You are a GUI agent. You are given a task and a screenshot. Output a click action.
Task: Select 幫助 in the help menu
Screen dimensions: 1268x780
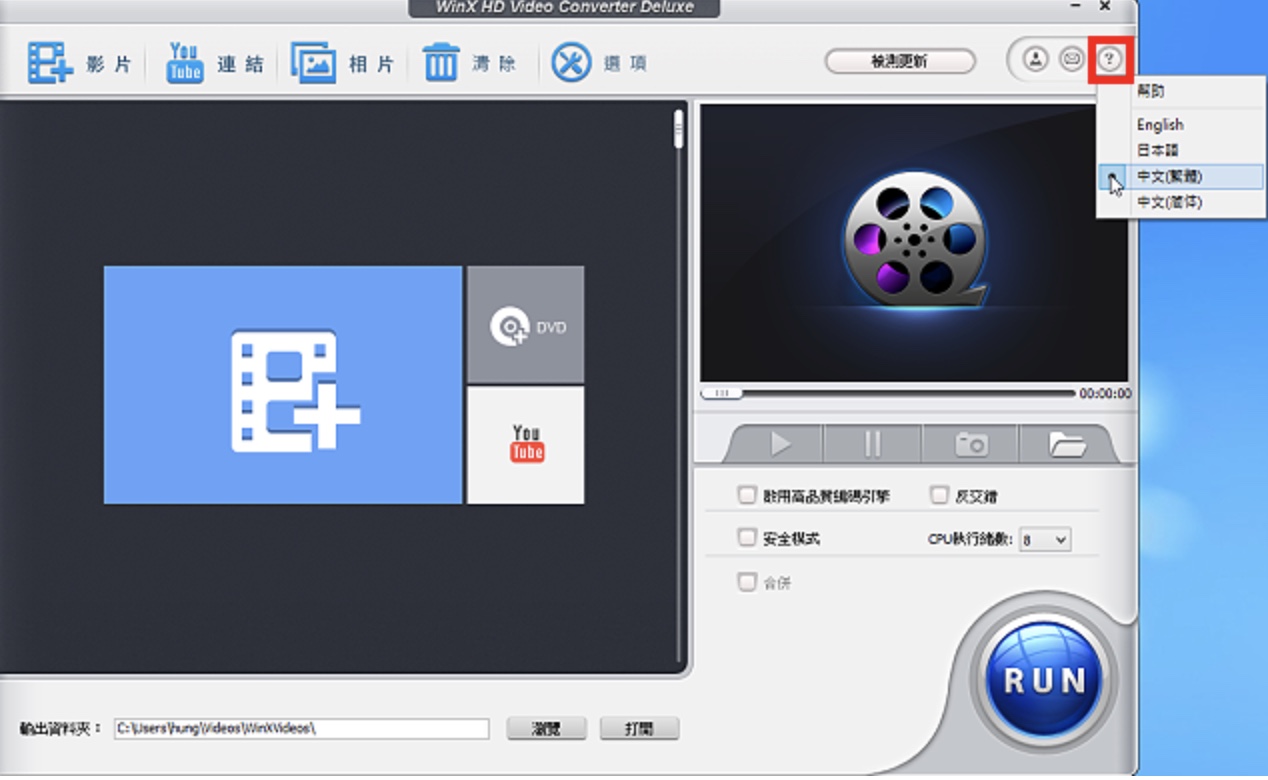1150,91
